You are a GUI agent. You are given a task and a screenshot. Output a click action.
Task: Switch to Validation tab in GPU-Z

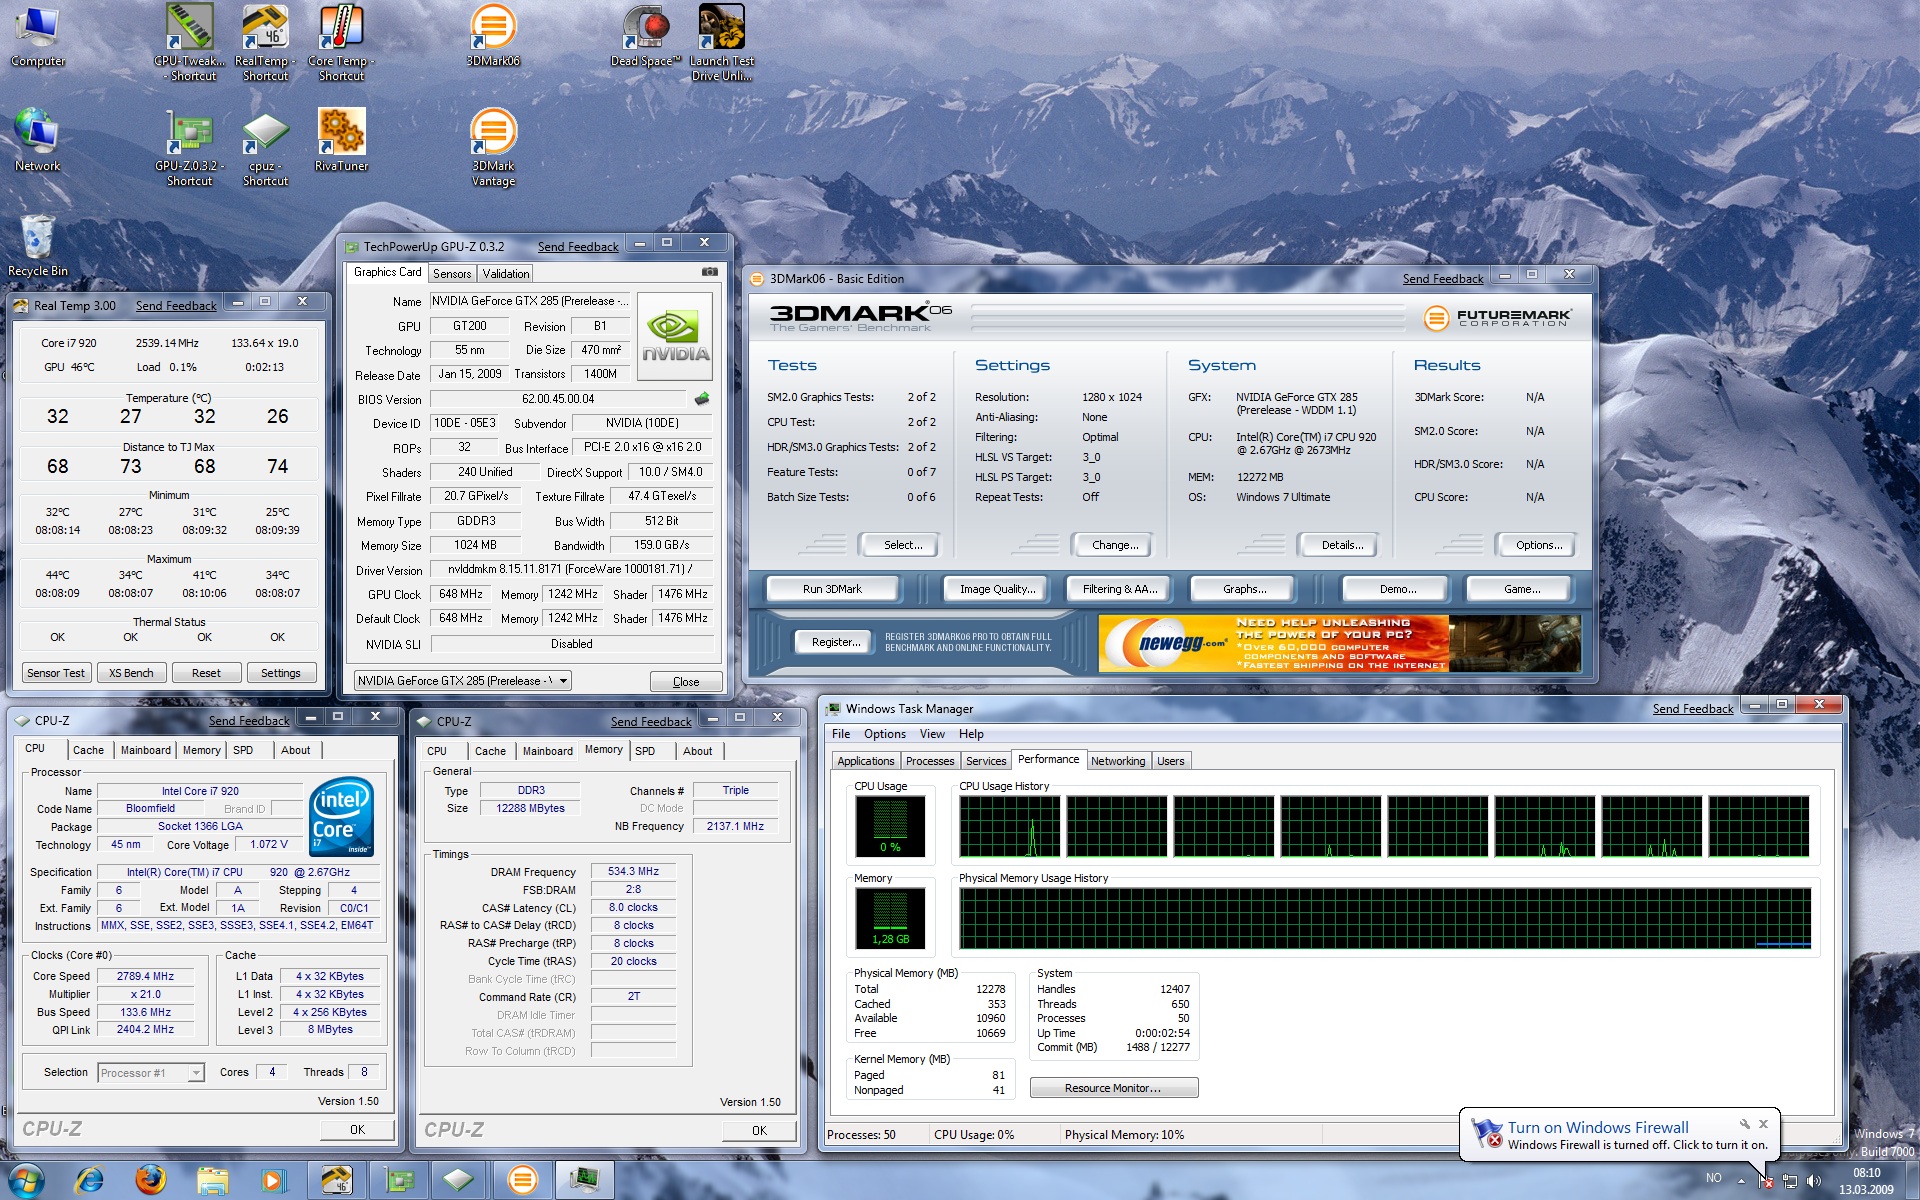click(506, 274)
